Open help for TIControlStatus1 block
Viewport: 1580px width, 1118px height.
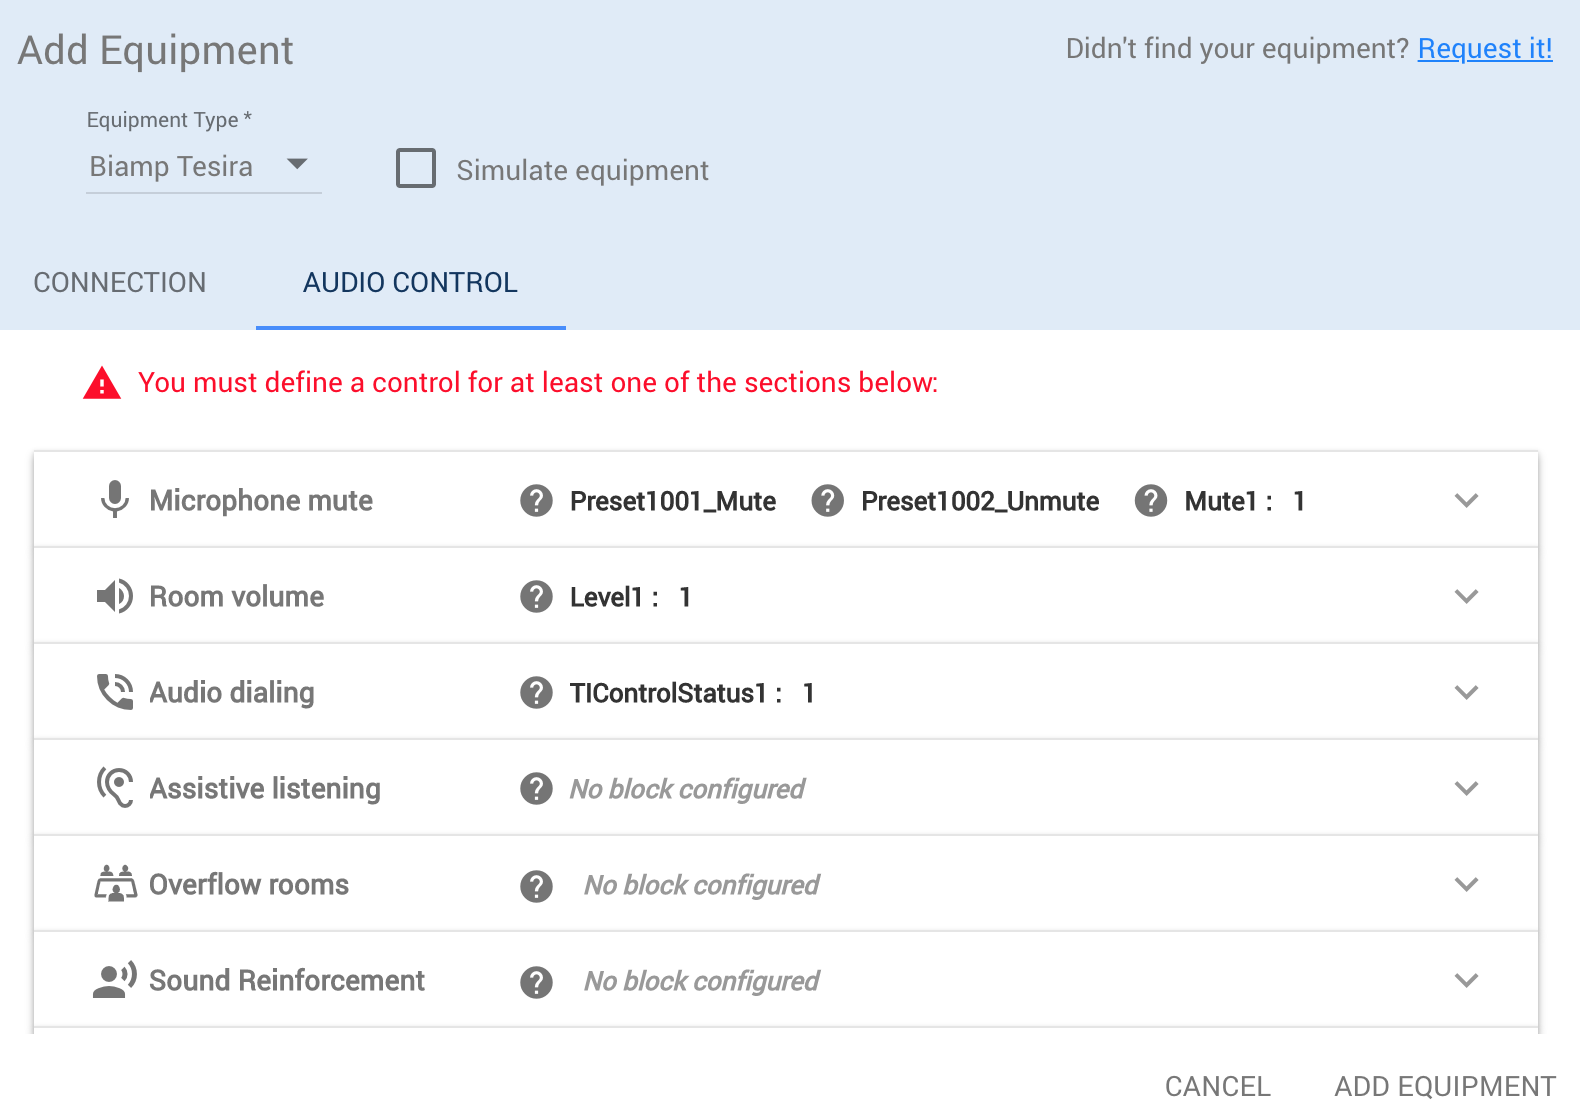tap(536, 692)
